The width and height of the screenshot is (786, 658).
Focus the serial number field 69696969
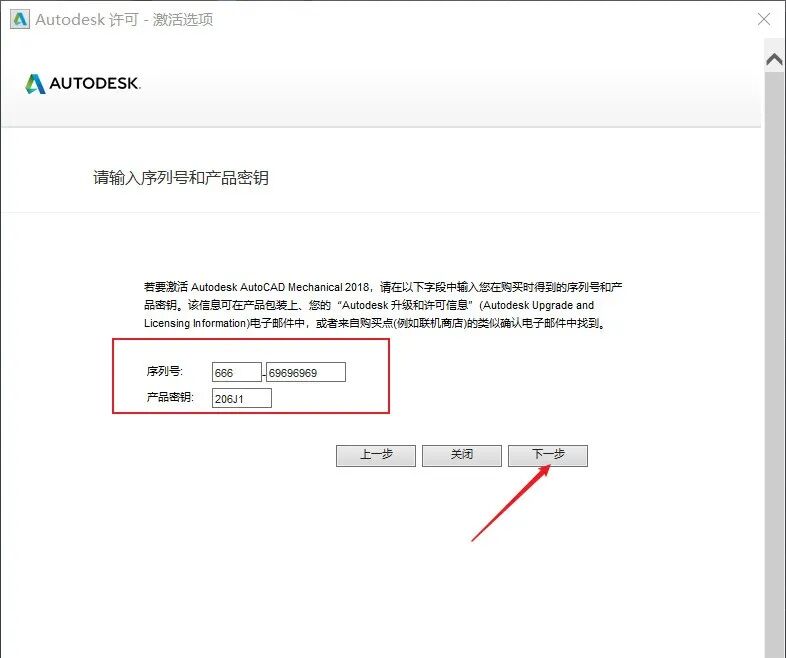pyautogui.click(x=306, y=372)
